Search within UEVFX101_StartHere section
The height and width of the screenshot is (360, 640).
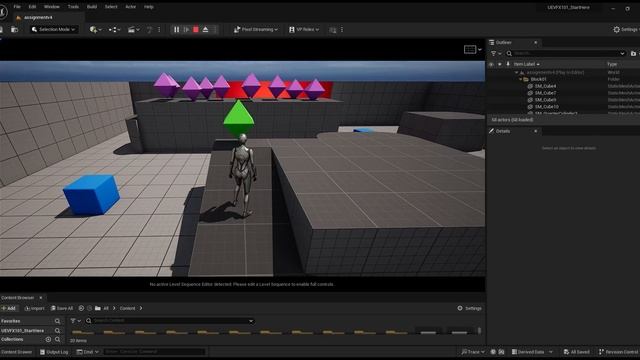[x=58, y=331]
